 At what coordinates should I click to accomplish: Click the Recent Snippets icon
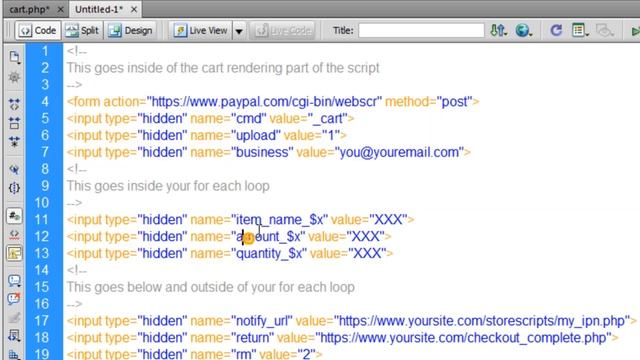pyautogui.click(x=14, y=336)
